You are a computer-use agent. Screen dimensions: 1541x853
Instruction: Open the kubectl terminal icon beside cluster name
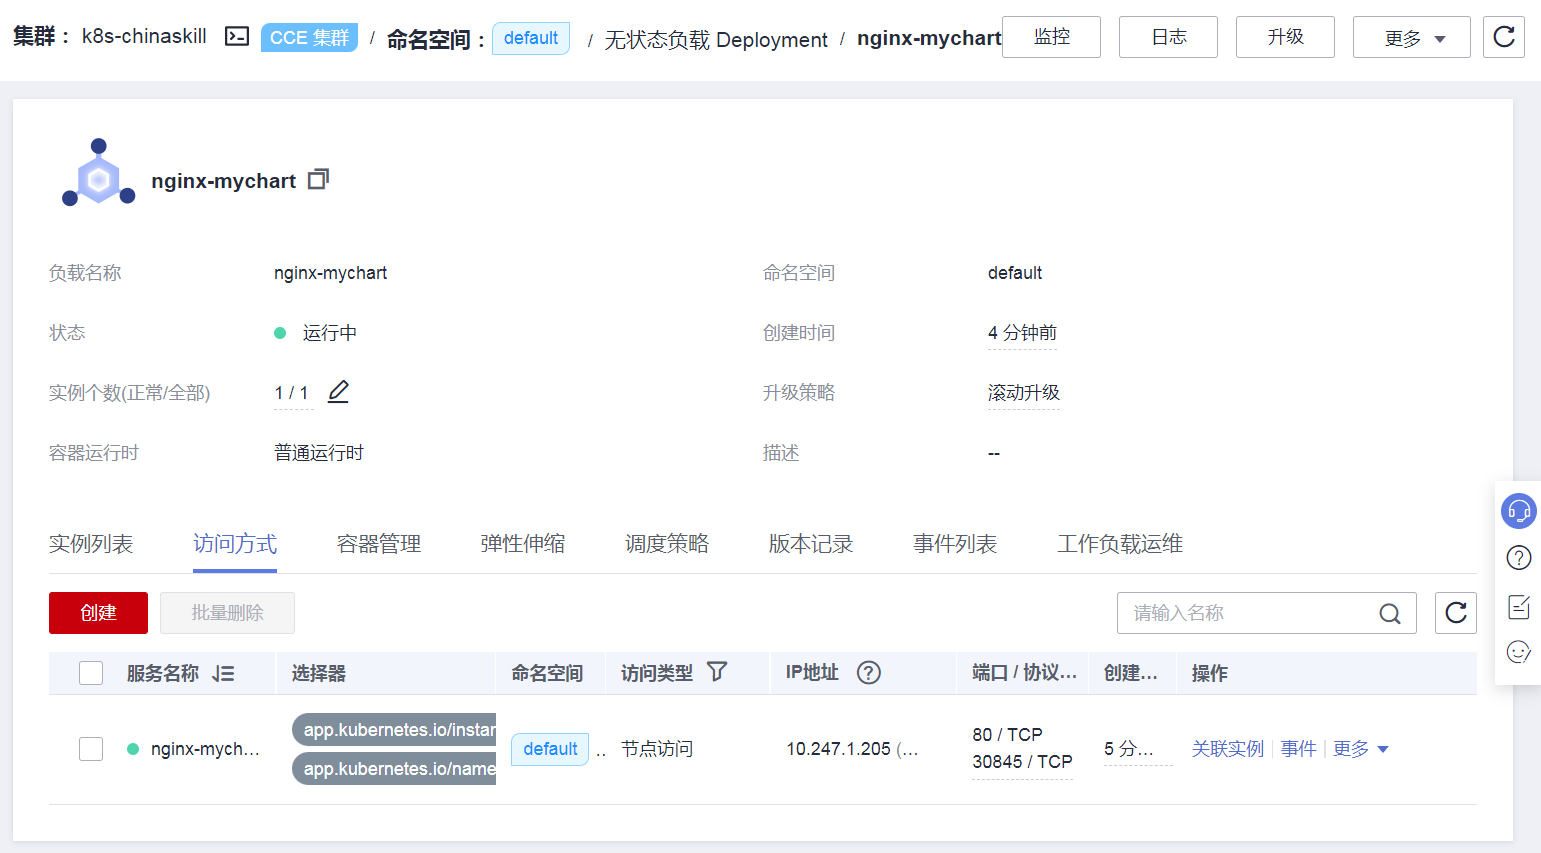click(237, 37)
